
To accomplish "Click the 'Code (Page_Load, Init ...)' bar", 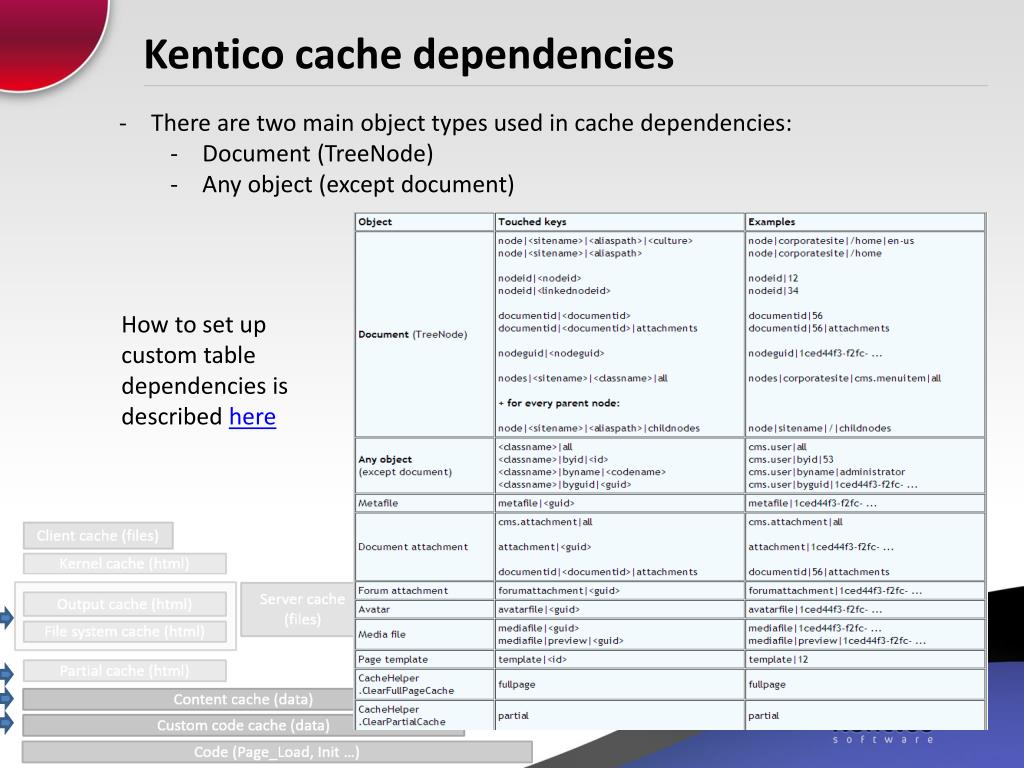I will pyautogui.click(x=277, y=752).
